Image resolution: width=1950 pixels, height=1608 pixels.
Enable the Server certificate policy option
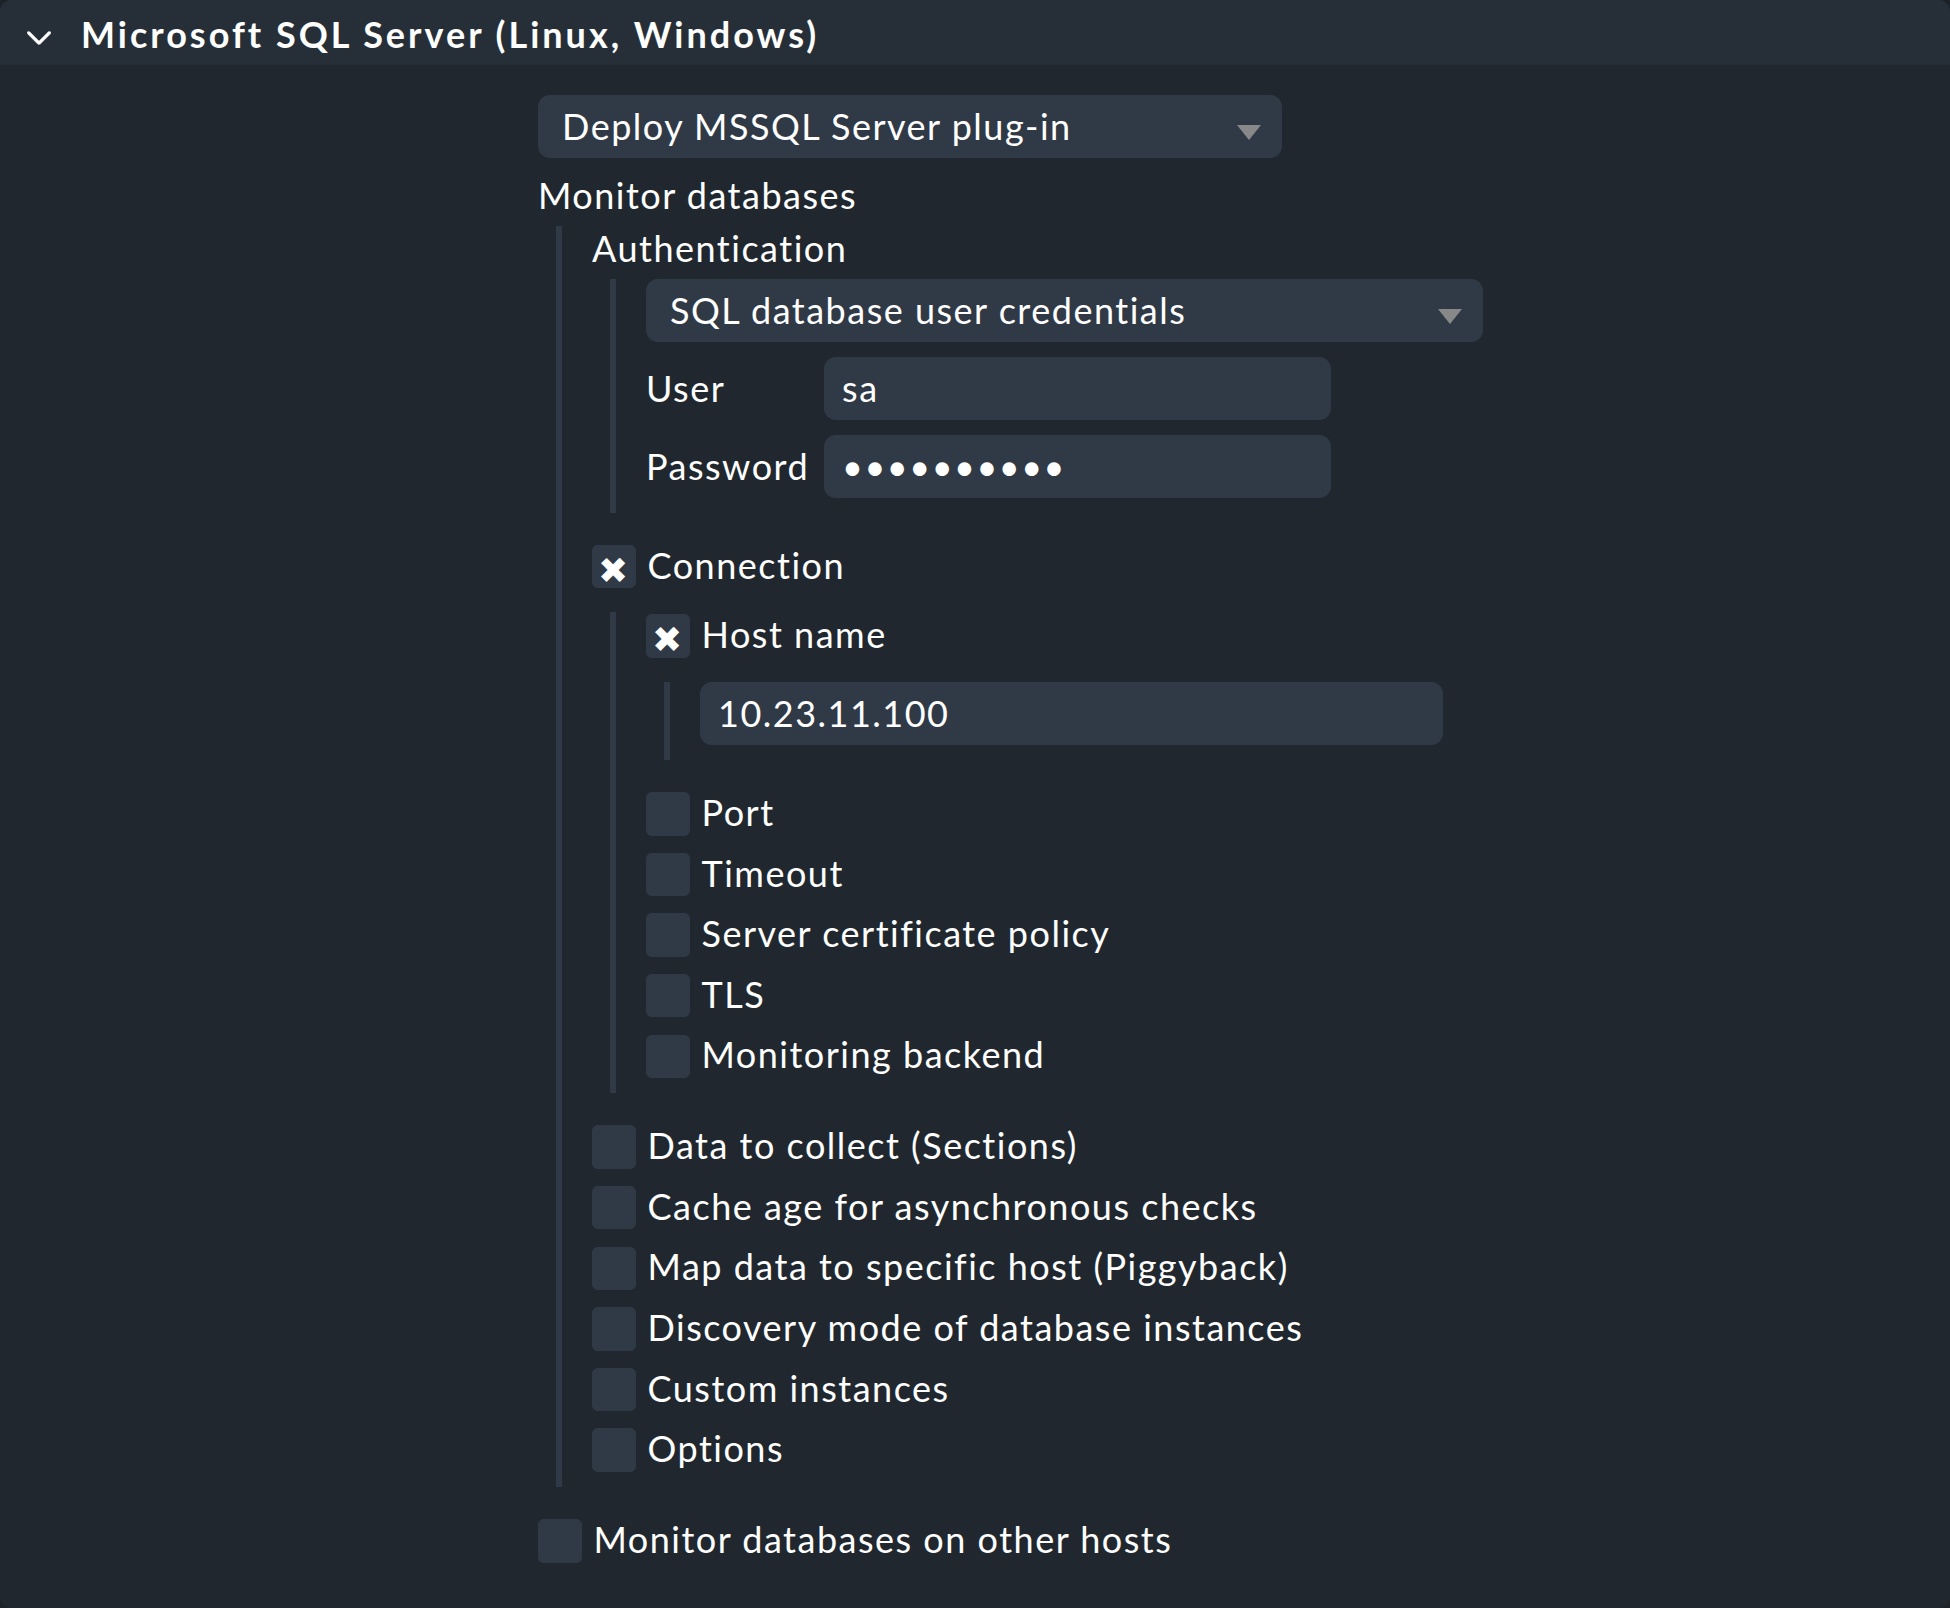(668, 935)
